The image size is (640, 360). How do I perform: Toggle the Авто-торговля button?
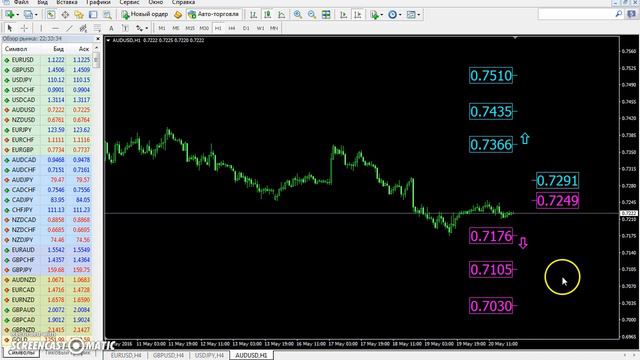pos(213,15)
